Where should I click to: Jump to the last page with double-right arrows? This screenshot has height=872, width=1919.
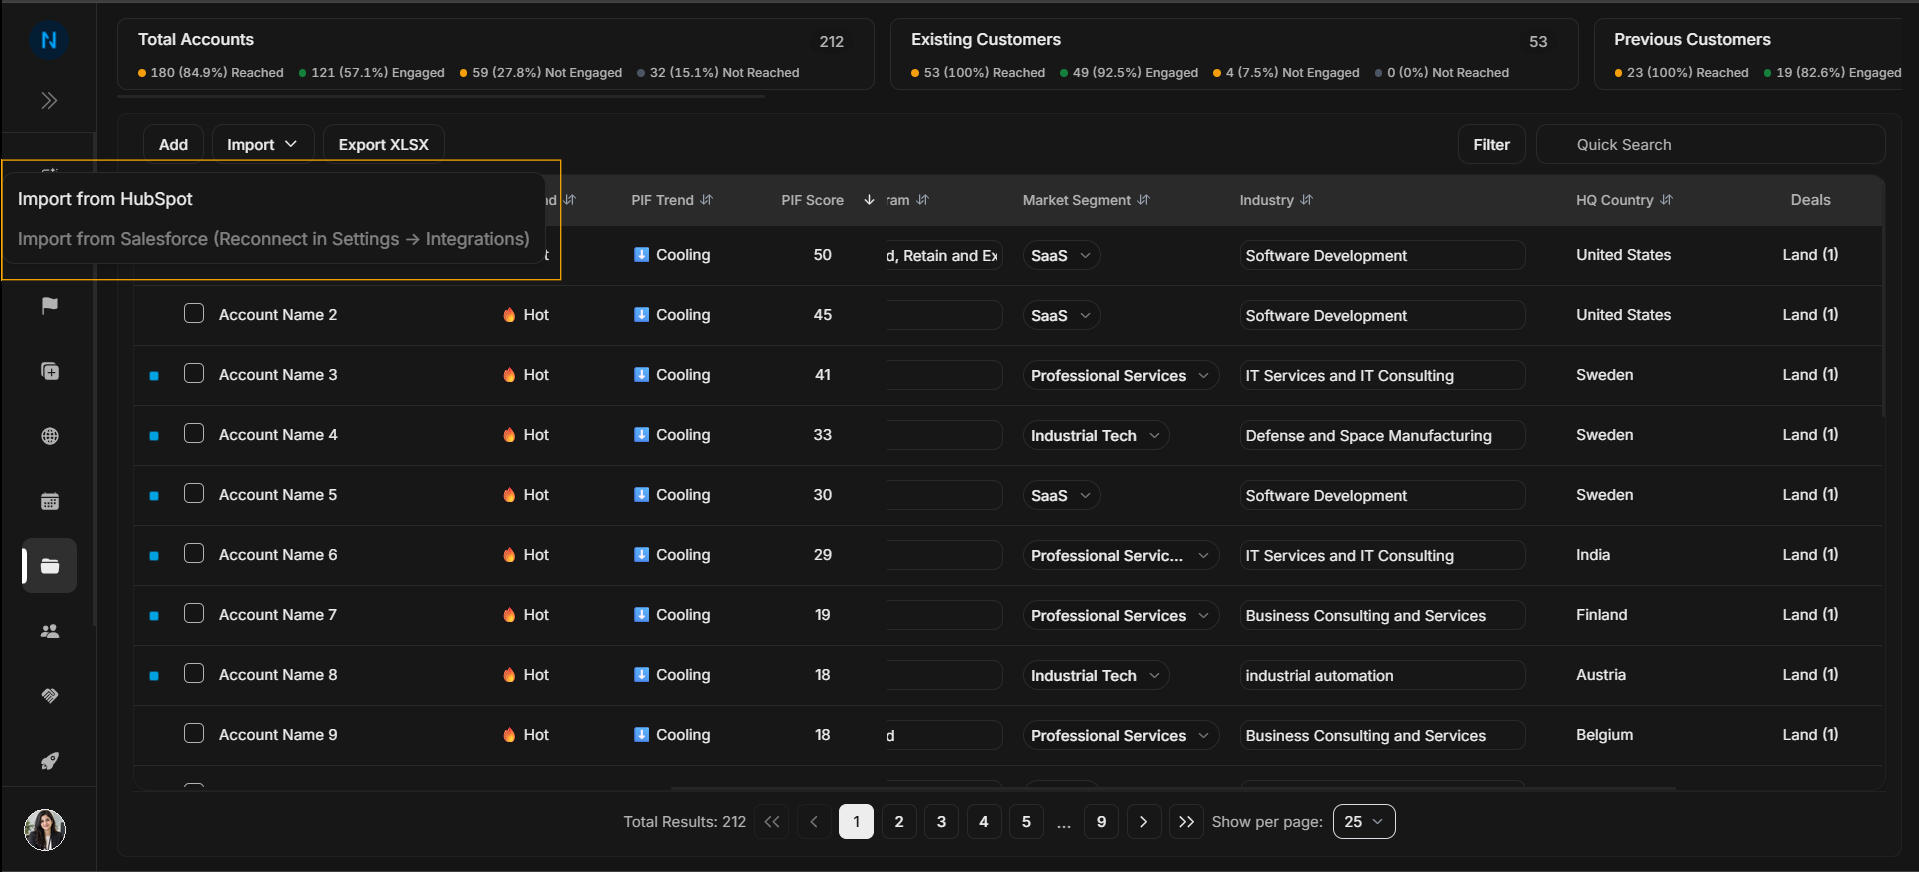point(1186,822)
